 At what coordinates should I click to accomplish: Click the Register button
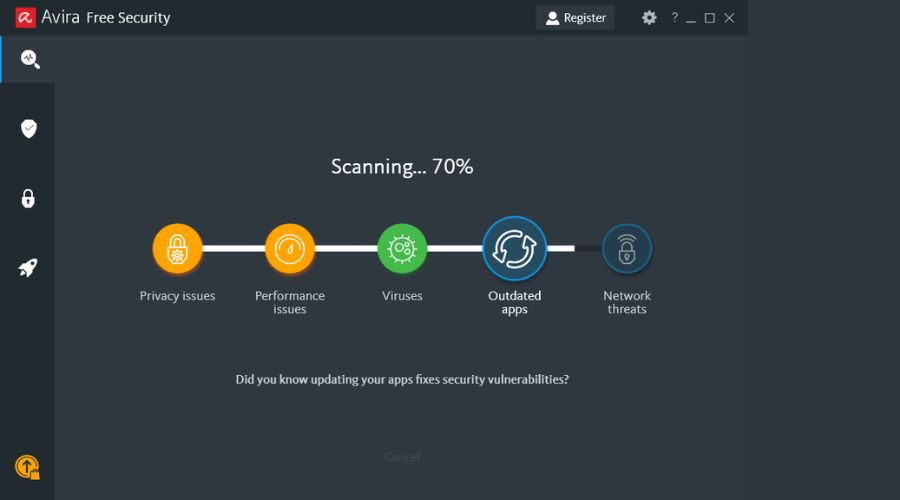575,18
